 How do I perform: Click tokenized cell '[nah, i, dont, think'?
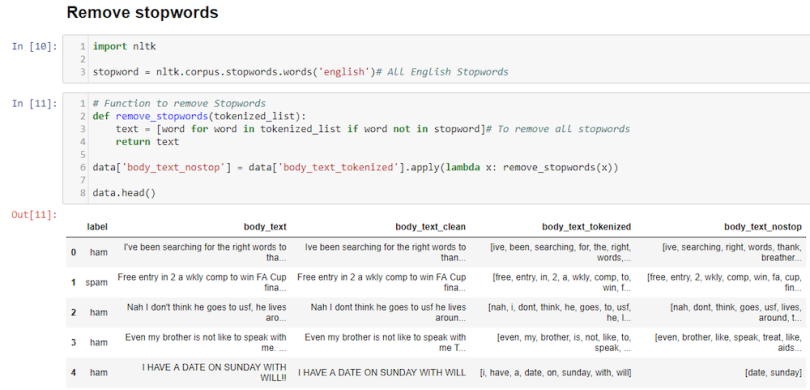(559, 312)
